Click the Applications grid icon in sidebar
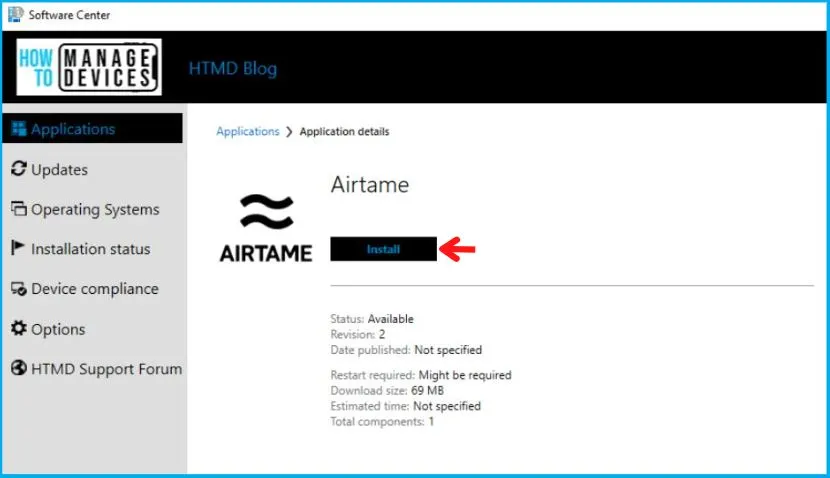The width and height of the screenshot is (830, 478). 19,129
